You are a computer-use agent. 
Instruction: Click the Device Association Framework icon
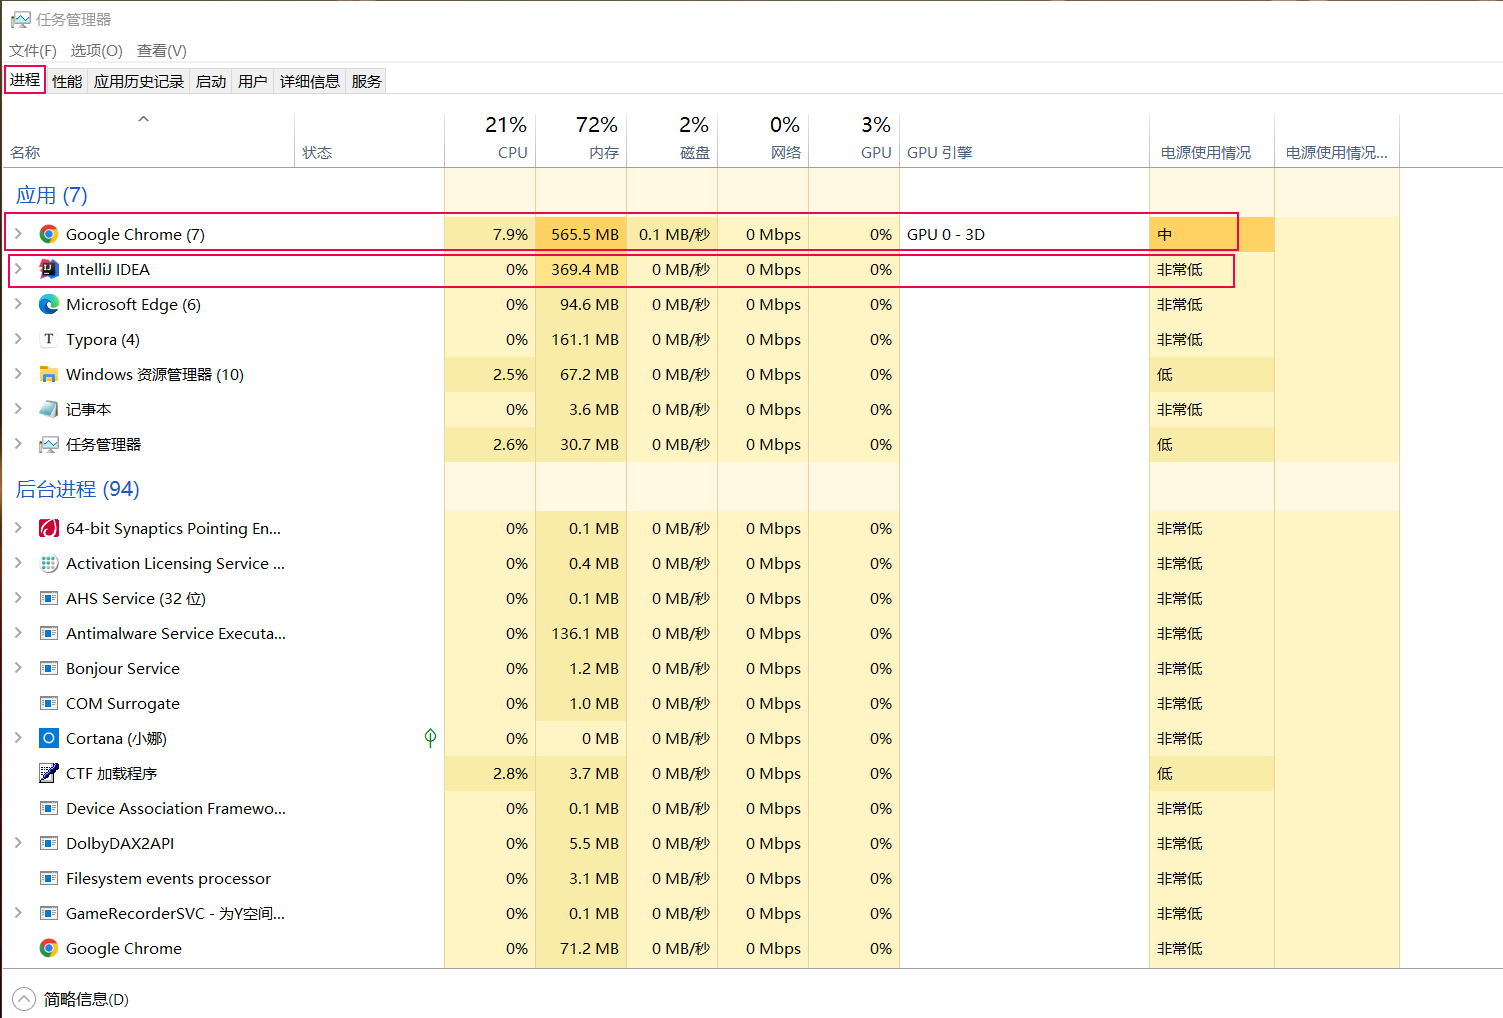tap(48, 808)
